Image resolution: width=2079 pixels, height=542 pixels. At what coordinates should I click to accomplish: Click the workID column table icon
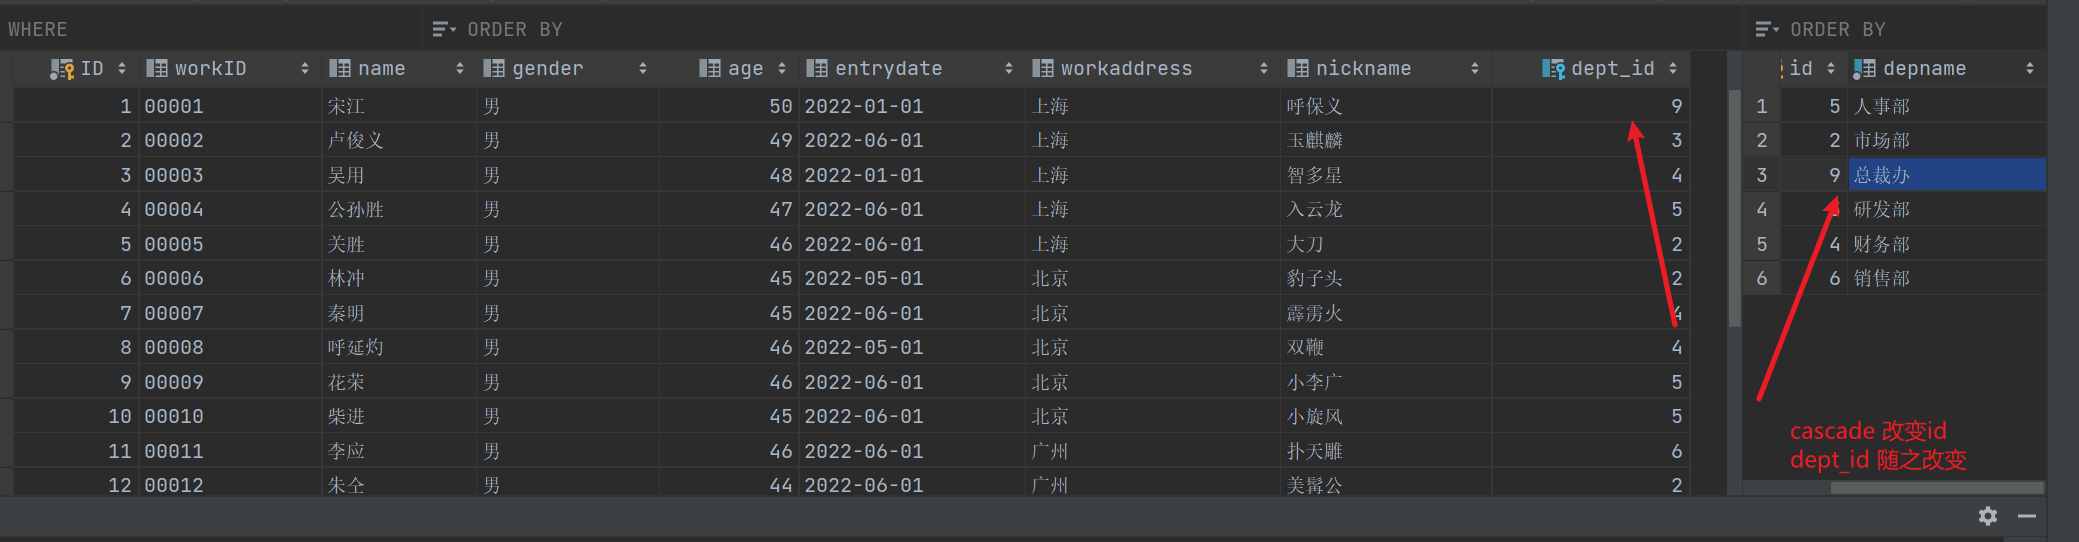click(156, 69)
